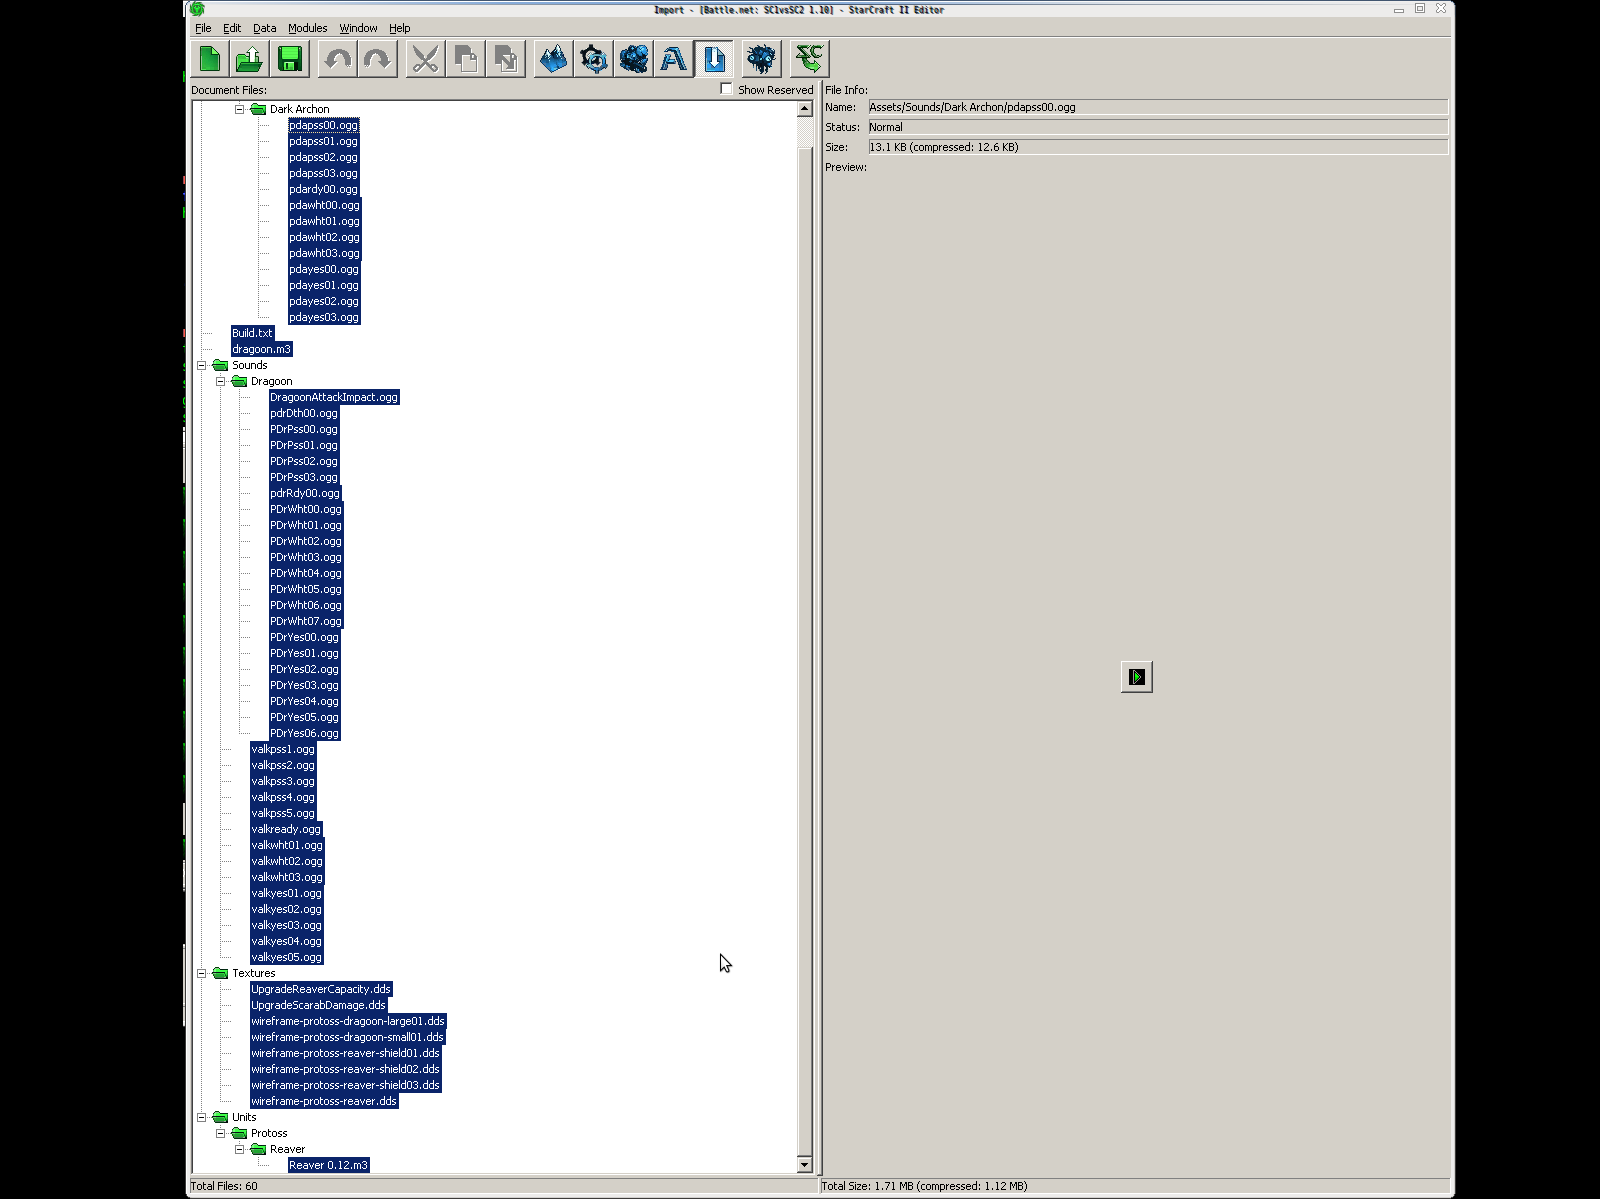Open the Terrain module mountain icon
1600x1200 pixels.
[x=553, y=60]
